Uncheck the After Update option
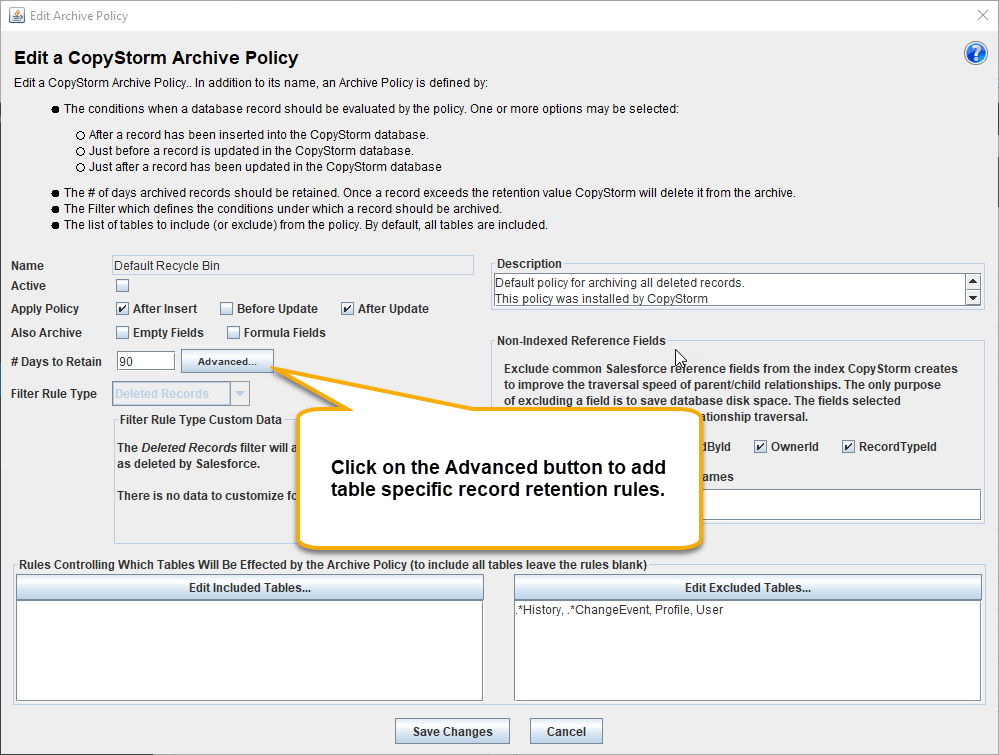Image resolution: width=999 pixels, height=755 pixels. point(349,308)
